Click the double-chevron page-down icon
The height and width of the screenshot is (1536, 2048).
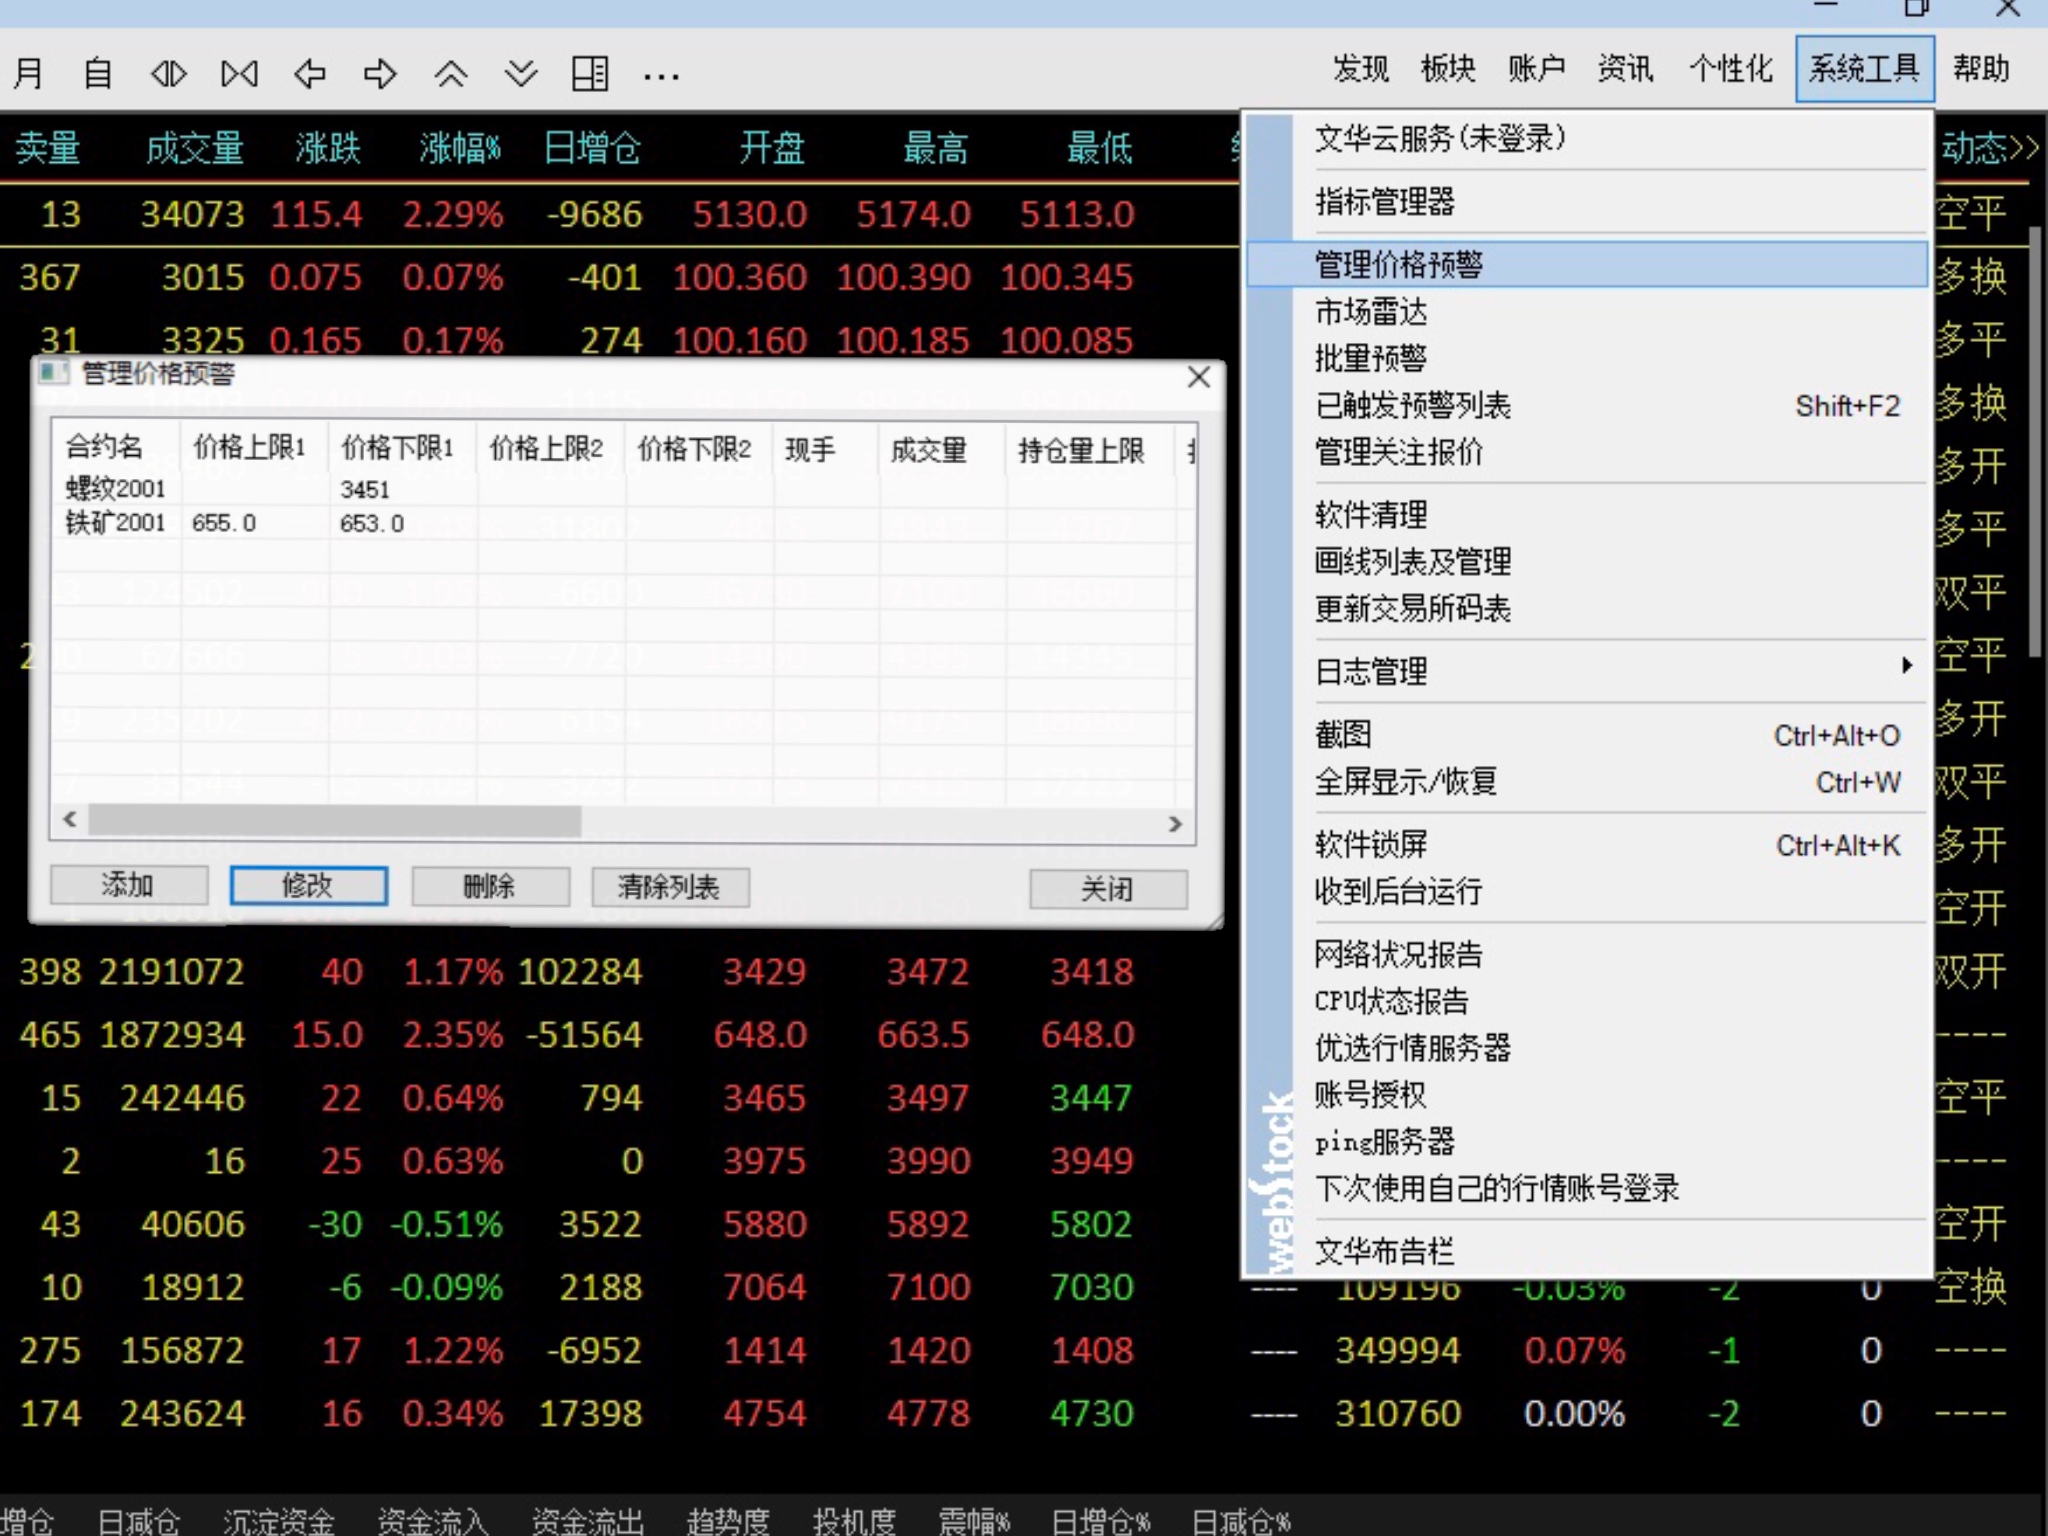point(520,73)
